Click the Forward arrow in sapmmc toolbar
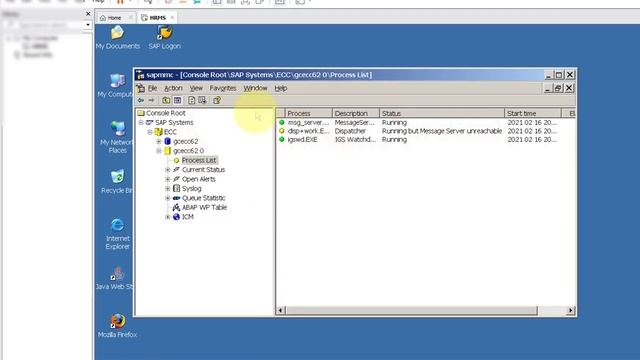The height and width of the screenshot is (360, 640). 151,100
